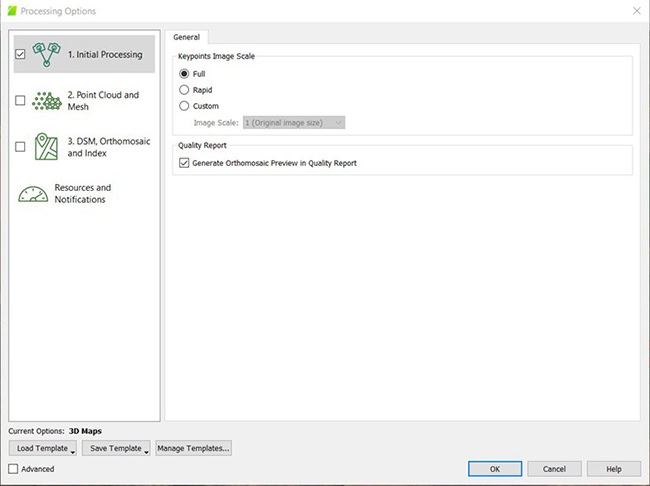Enable the Point Cloud and Mesh checkbox
650x486 pixels.
point(20,100)
